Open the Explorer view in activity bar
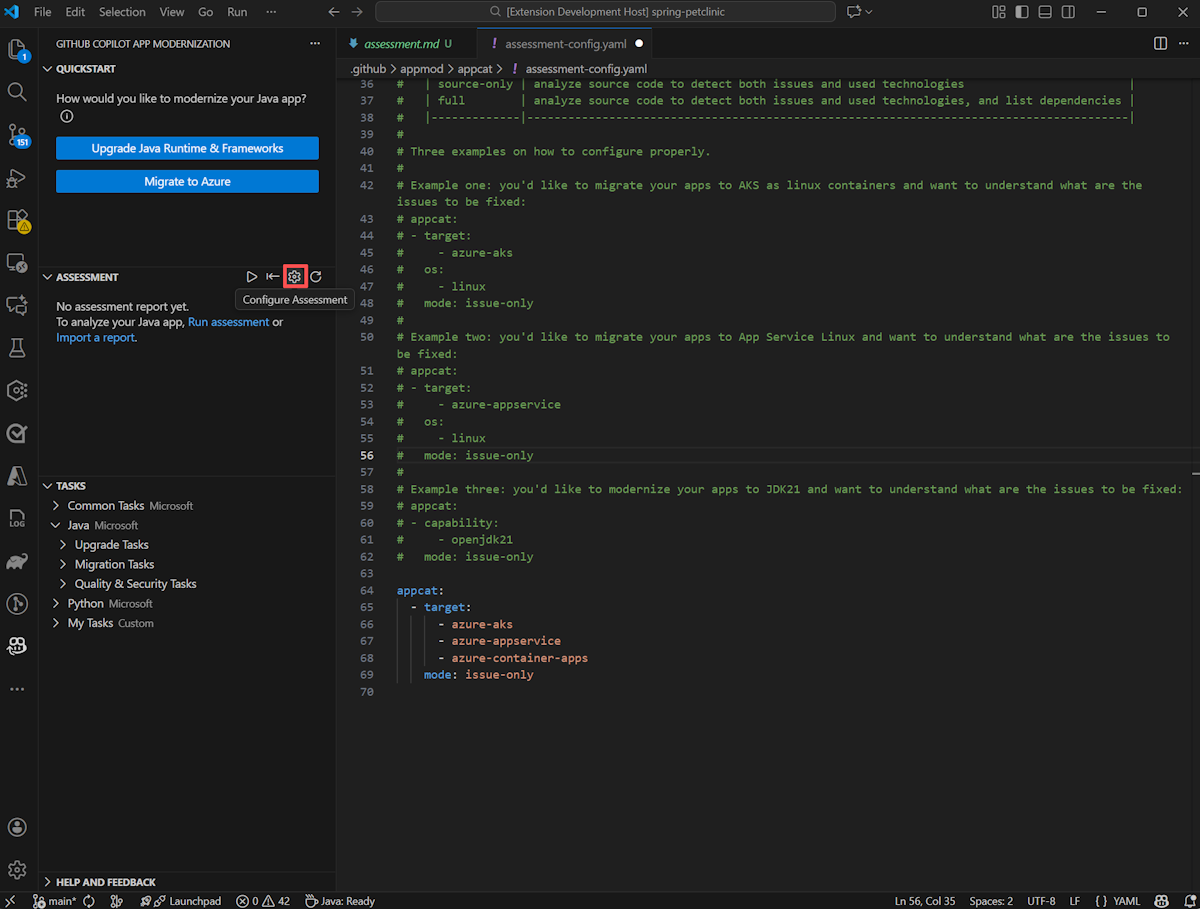Image resolution: width=1200 pixels, height=909 pixels. [x=17, y=49]
